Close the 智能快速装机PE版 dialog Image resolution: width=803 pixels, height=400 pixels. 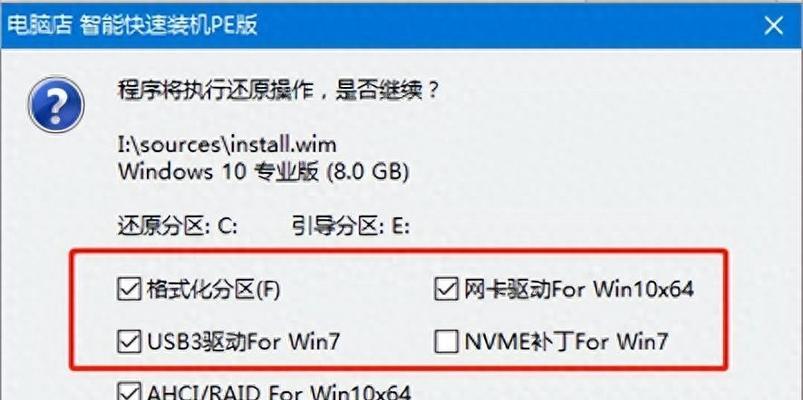[x=773, y=25]
